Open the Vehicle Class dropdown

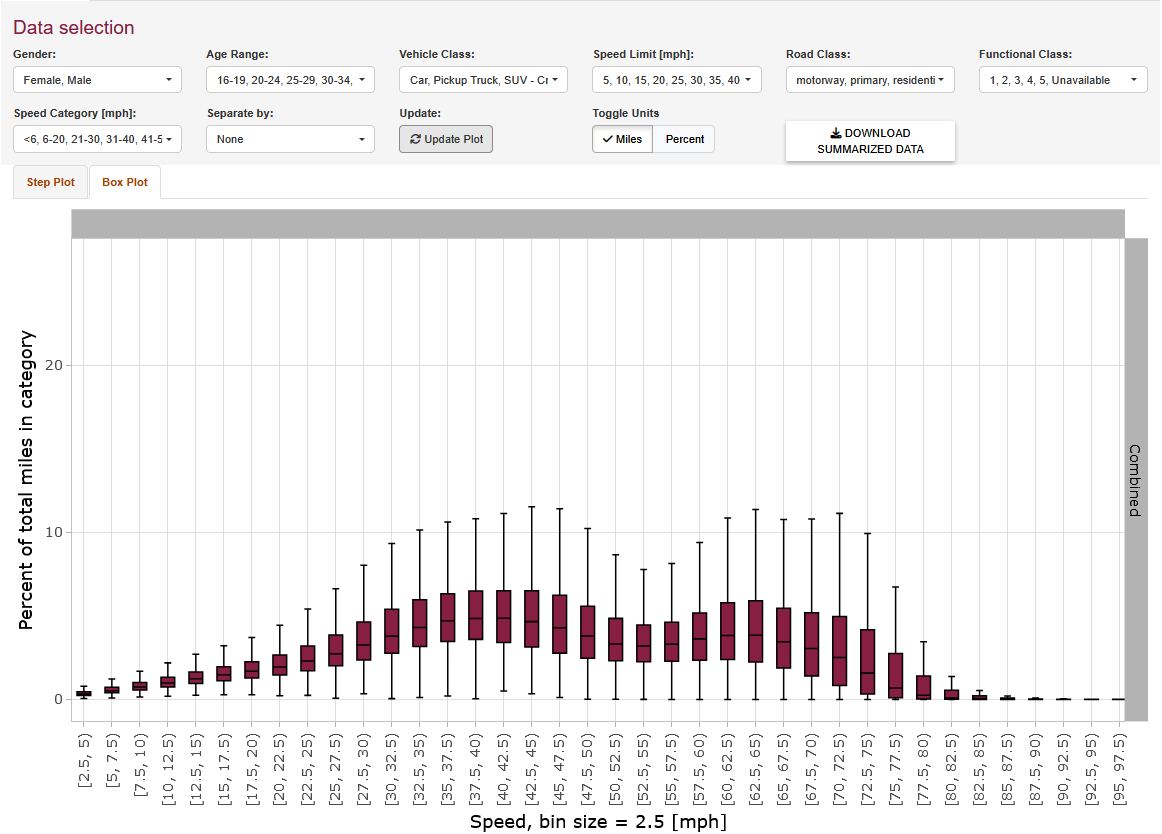pyautogui.click(x=483, y=80)
